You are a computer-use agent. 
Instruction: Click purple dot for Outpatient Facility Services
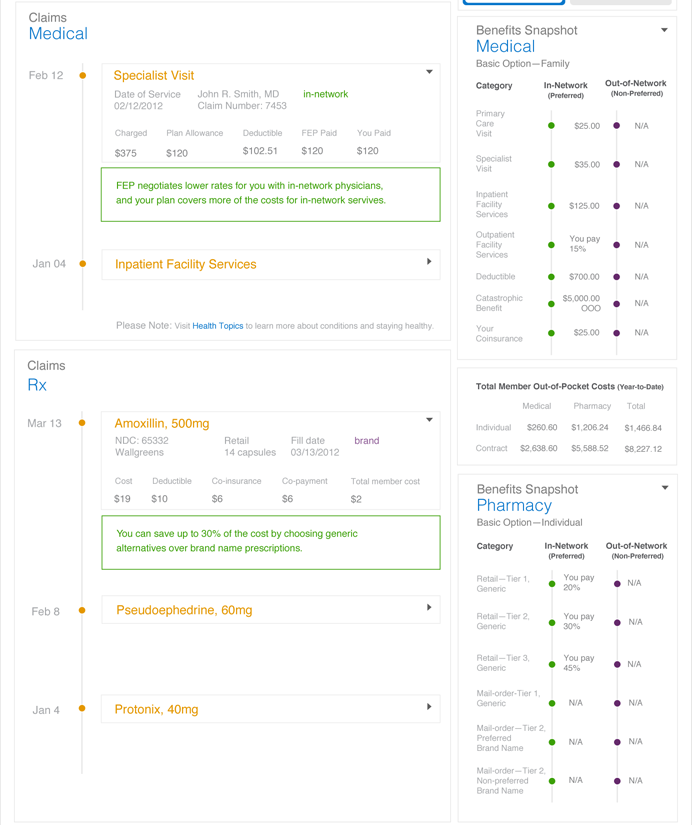[x=617, y=245]
